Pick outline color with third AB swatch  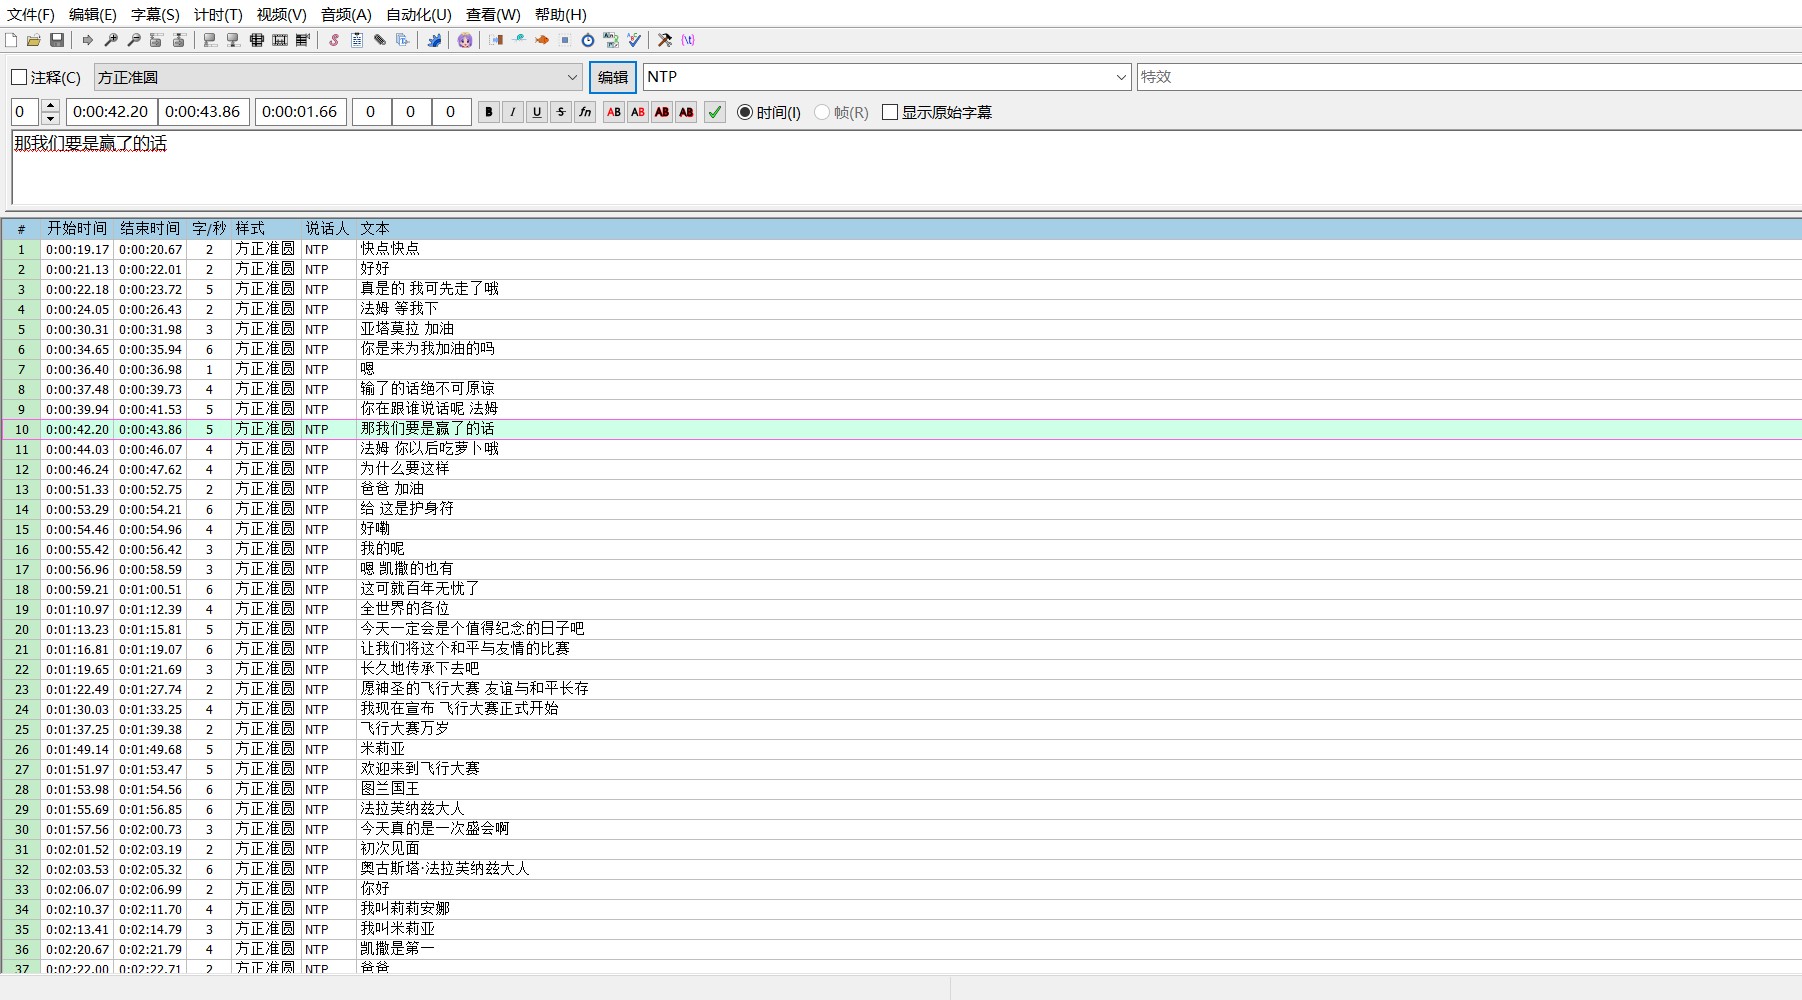point(662,112)
